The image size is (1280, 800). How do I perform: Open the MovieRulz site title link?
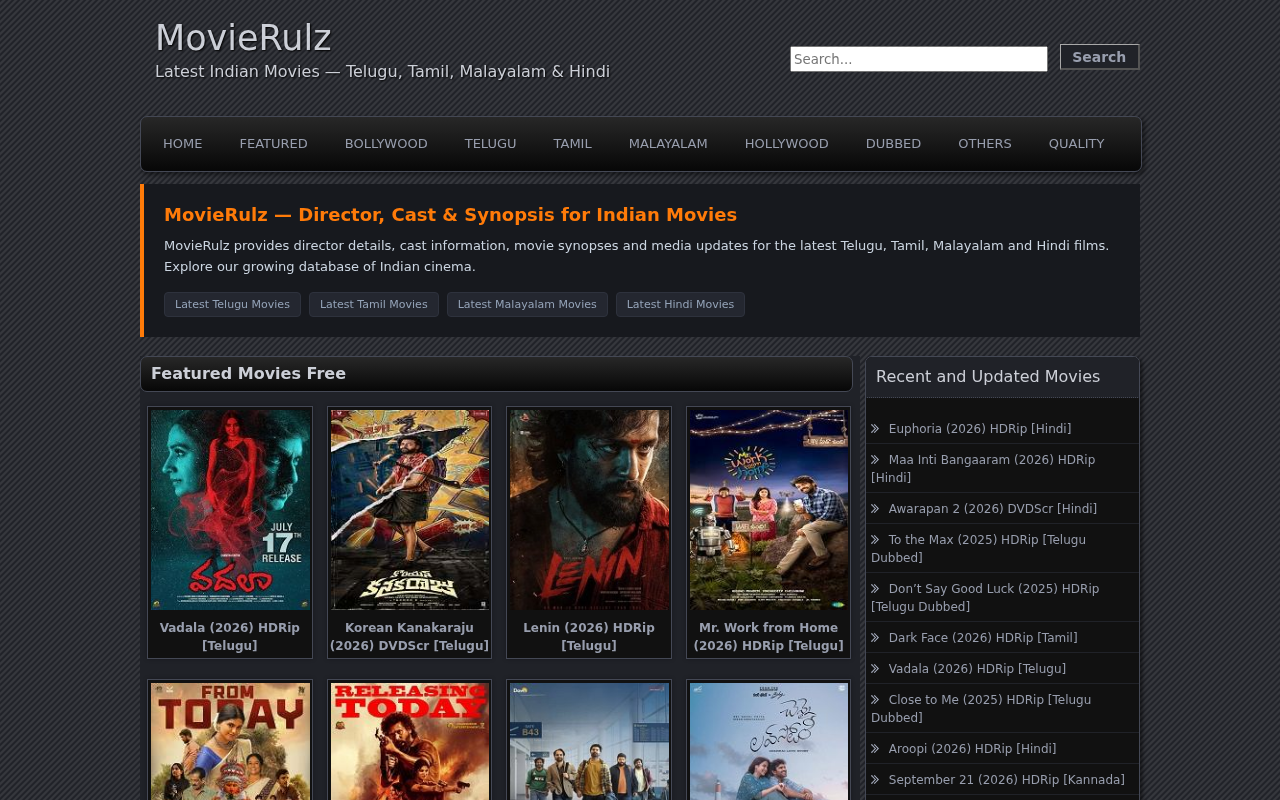pos(243,38)
